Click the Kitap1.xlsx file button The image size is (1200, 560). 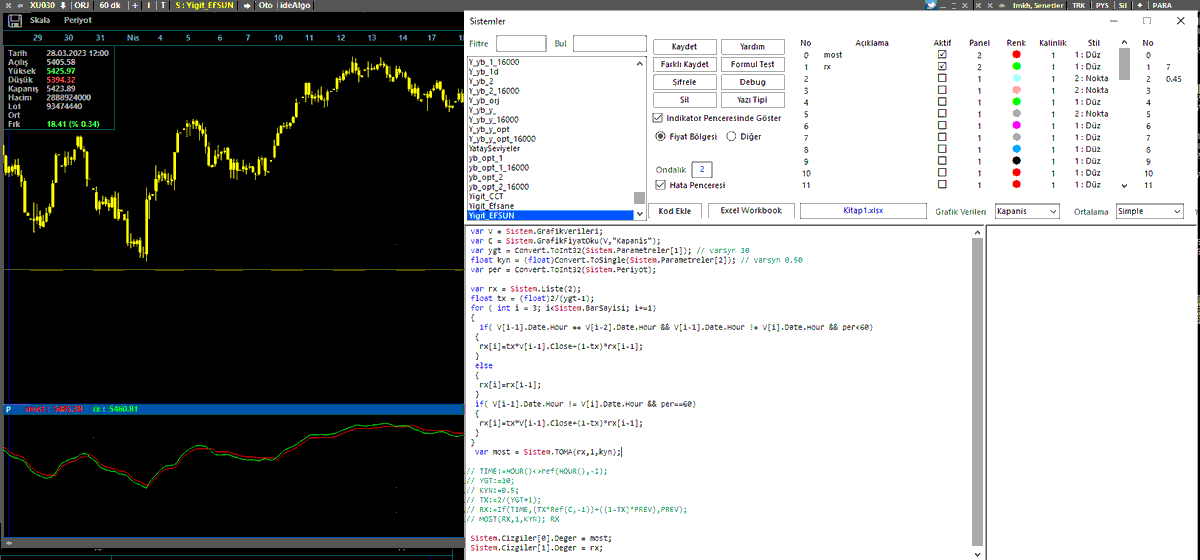coord(864,211)
